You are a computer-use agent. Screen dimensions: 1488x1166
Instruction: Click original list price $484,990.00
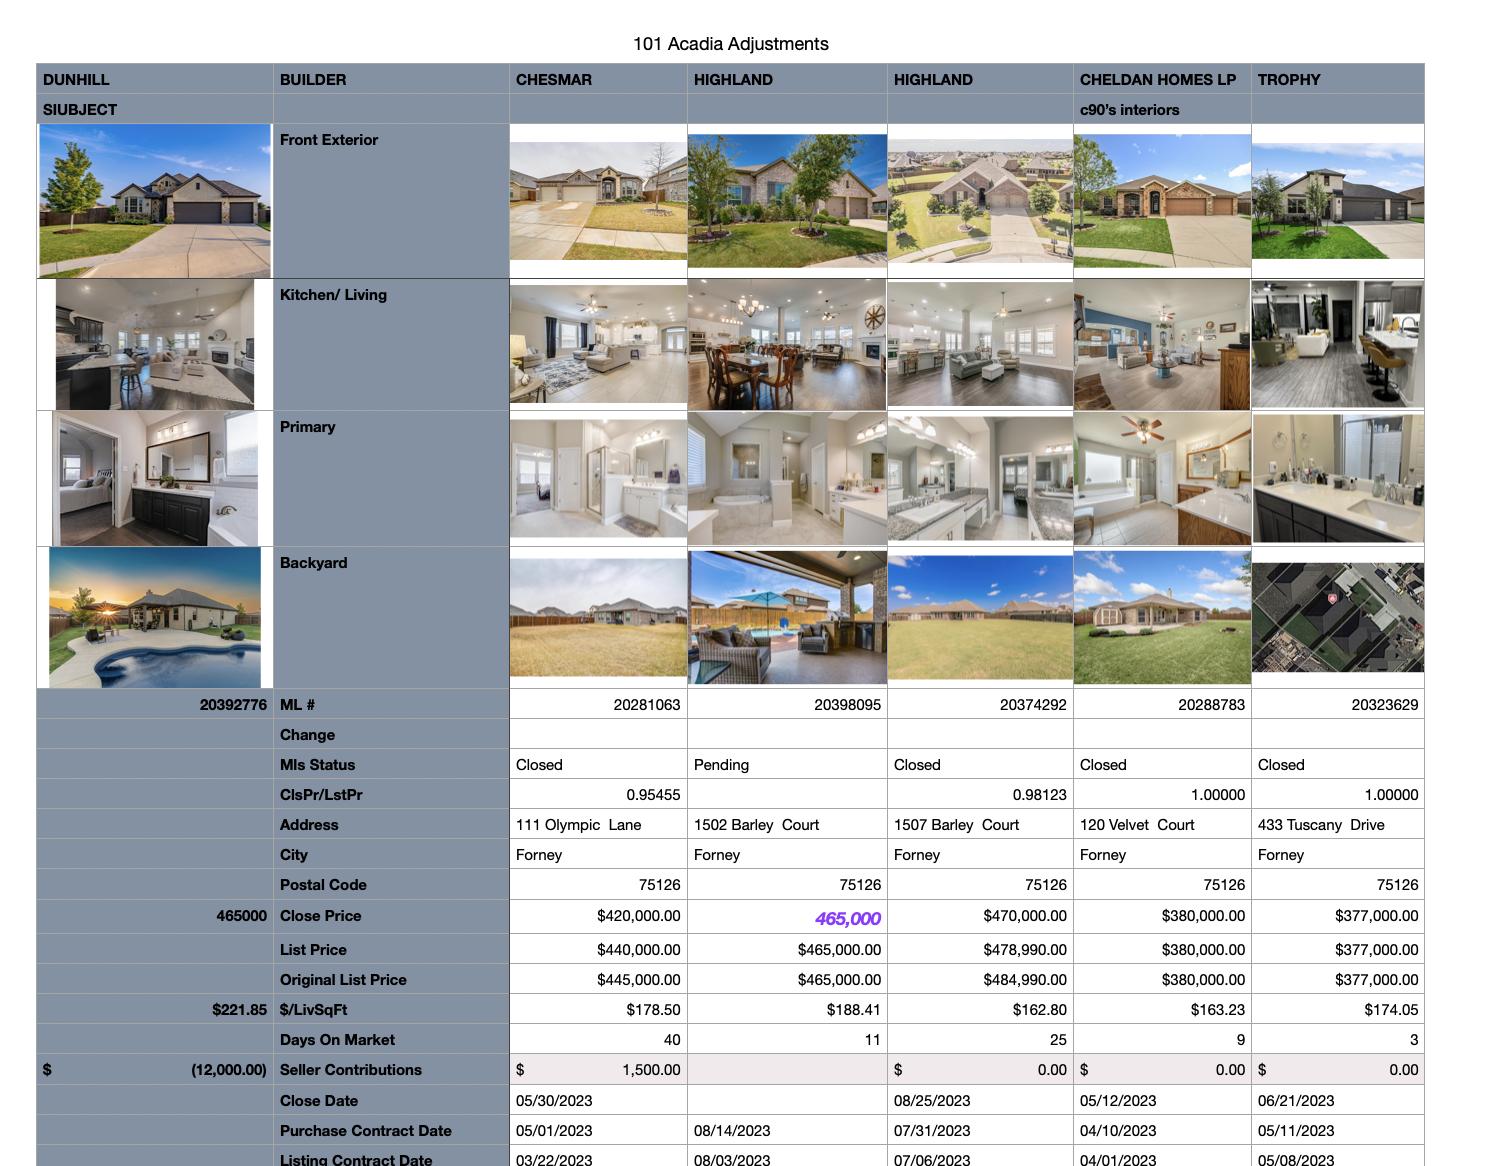click(1025, 980)
